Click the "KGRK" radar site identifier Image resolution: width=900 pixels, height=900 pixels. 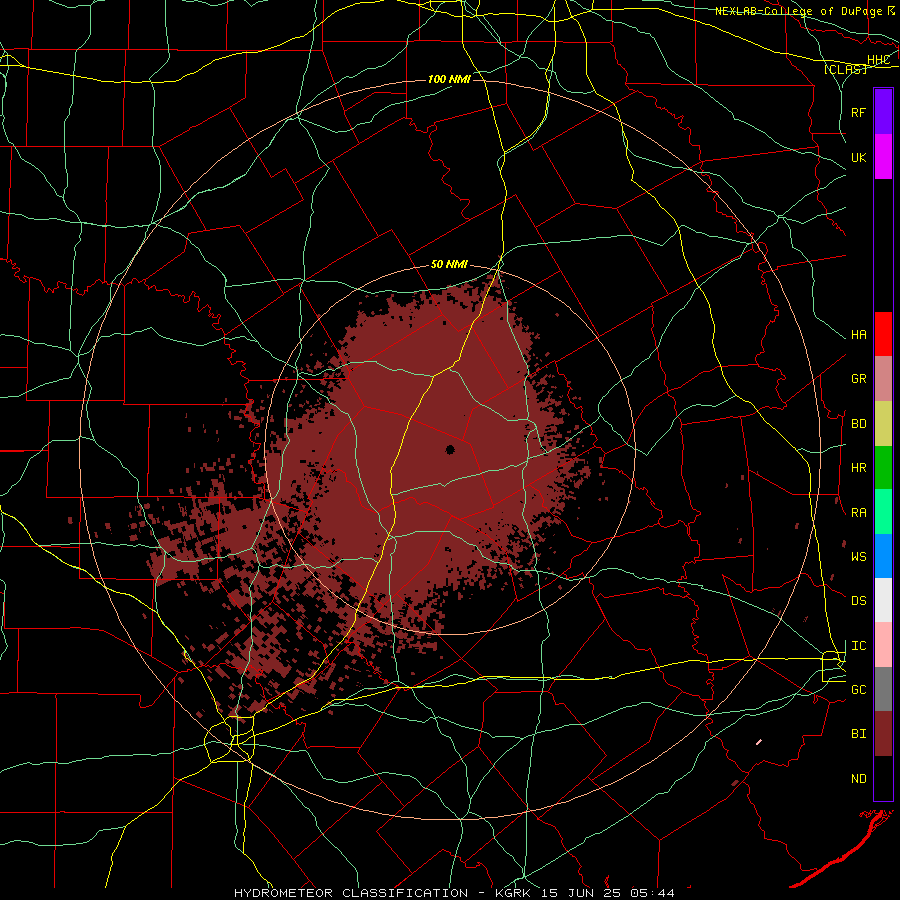[514, 893]
